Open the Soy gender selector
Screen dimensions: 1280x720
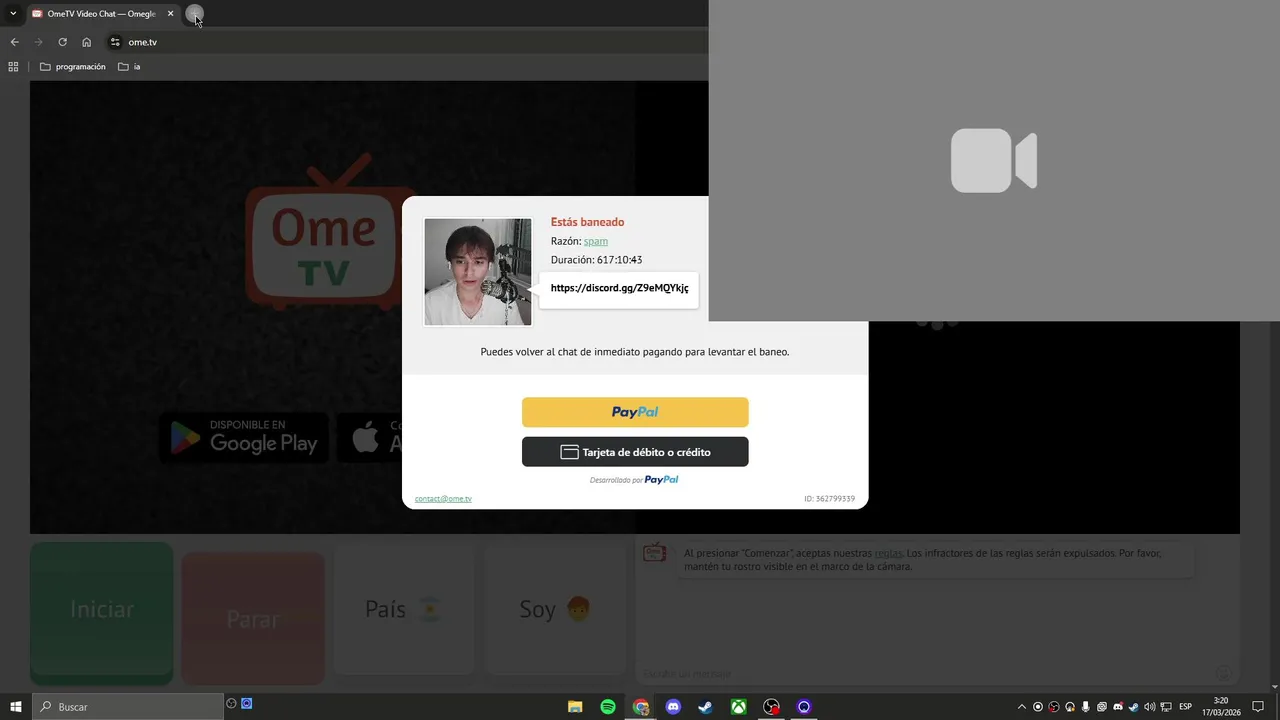pos(555,610)
